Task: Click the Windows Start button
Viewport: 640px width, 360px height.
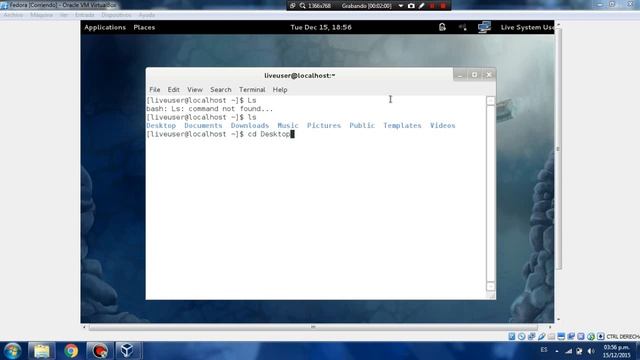Action: (x=13, y=351)
